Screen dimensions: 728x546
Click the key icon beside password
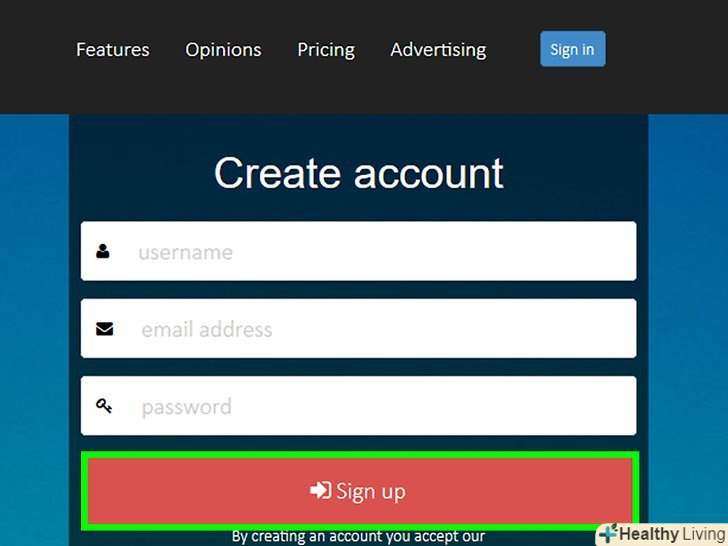(104, 406)
